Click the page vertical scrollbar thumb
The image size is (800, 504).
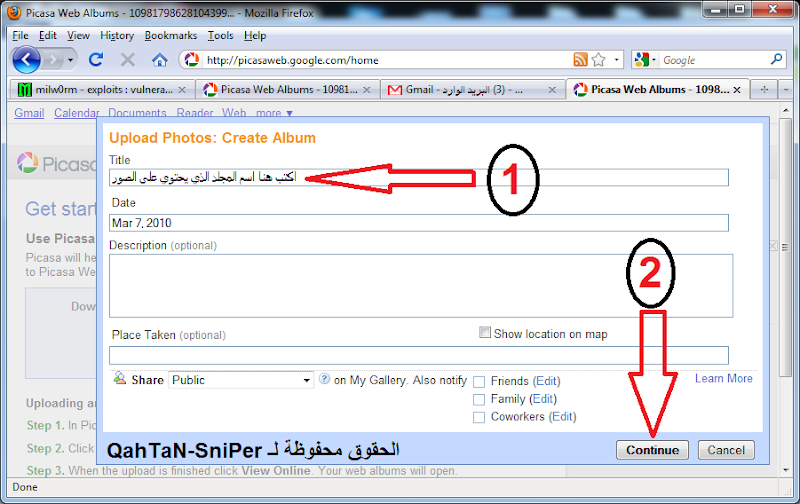(786, 247)
